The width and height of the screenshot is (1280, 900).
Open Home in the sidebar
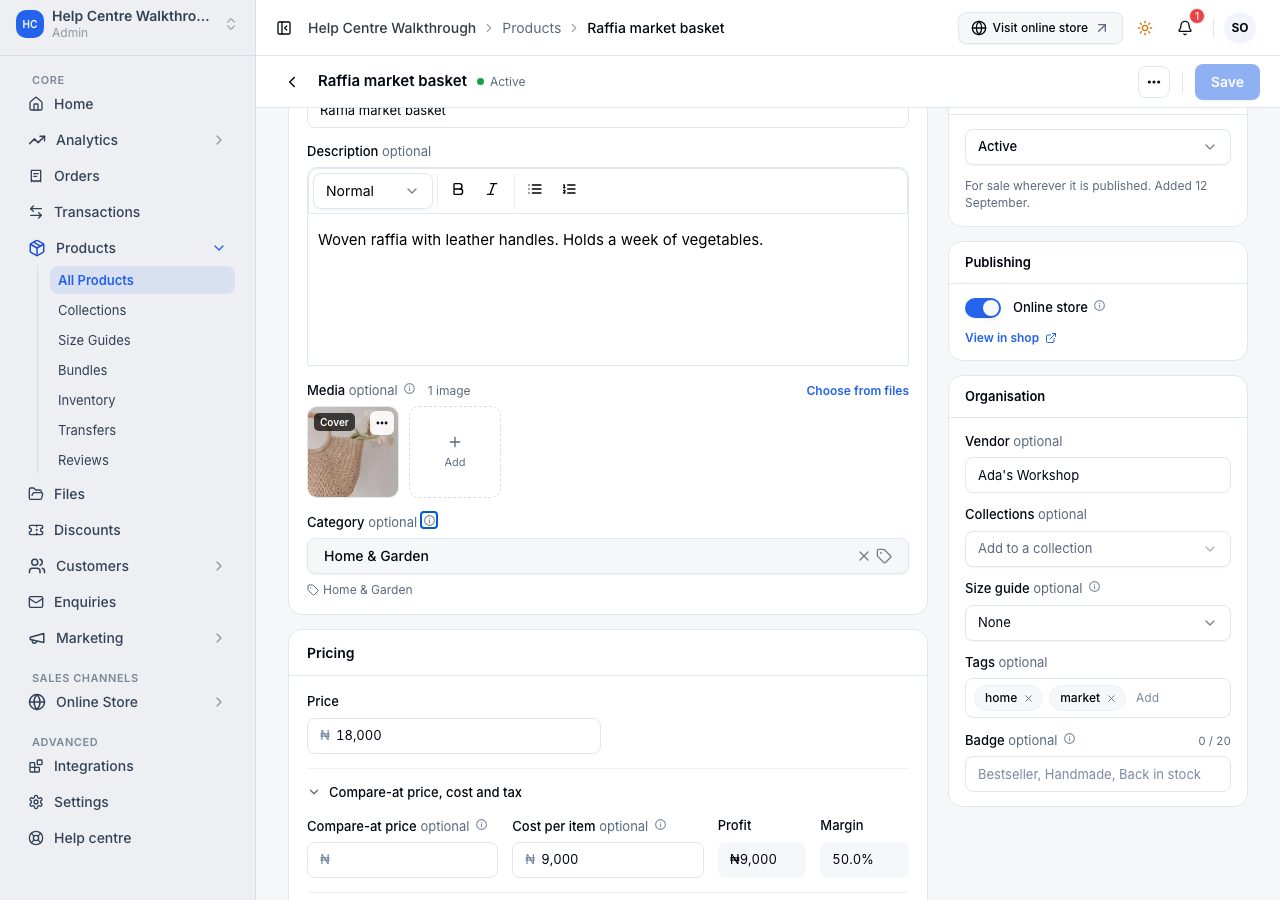(x=128, y=104)
